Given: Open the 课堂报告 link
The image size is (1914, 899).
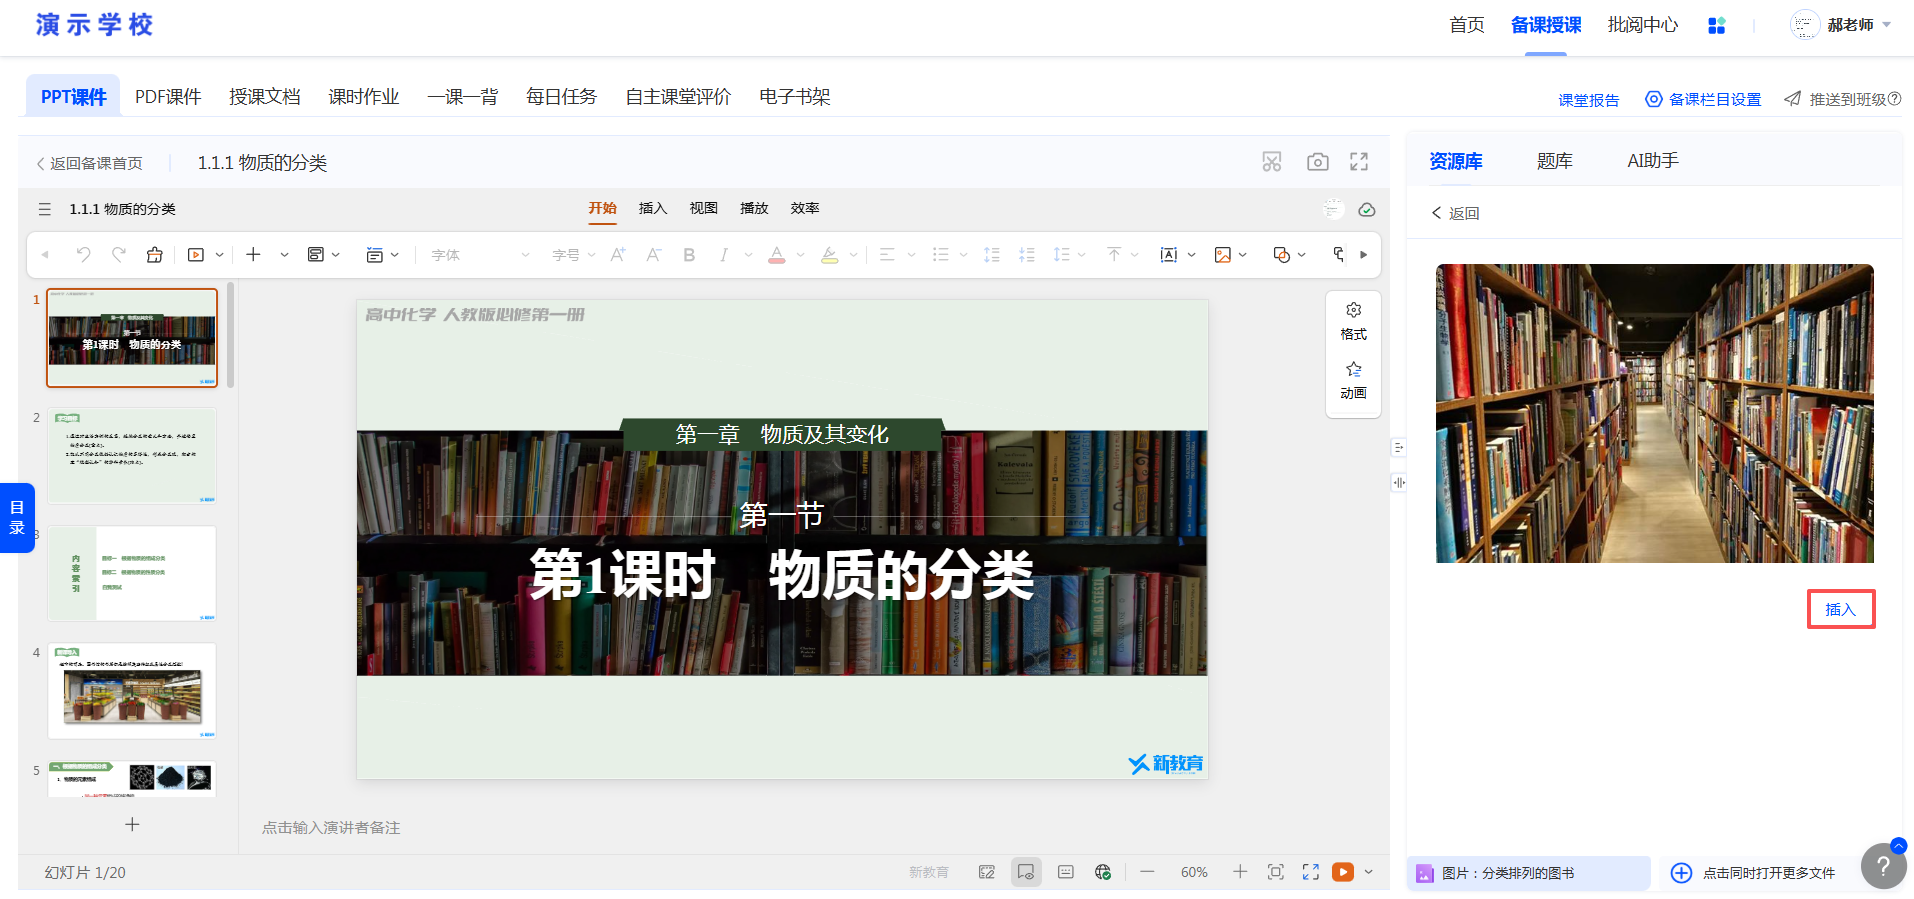Looking at the screenshot, I should [1589, 100].
